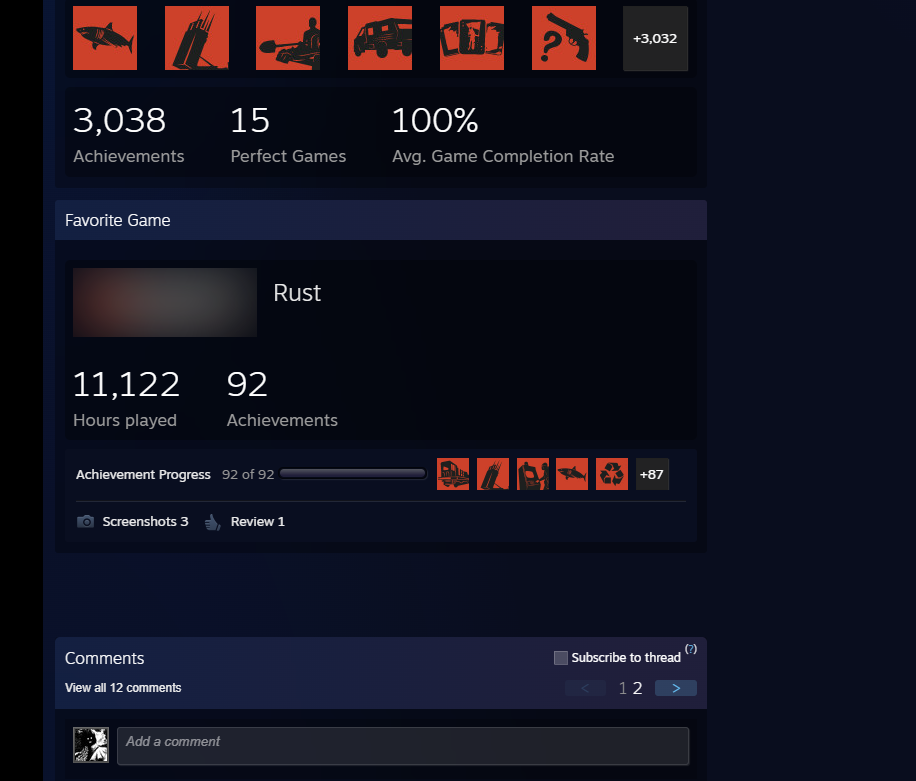Open the shovel and digger achievement icon
The height and width of the screenshot is (781, 916).
[x=288, y=38]
